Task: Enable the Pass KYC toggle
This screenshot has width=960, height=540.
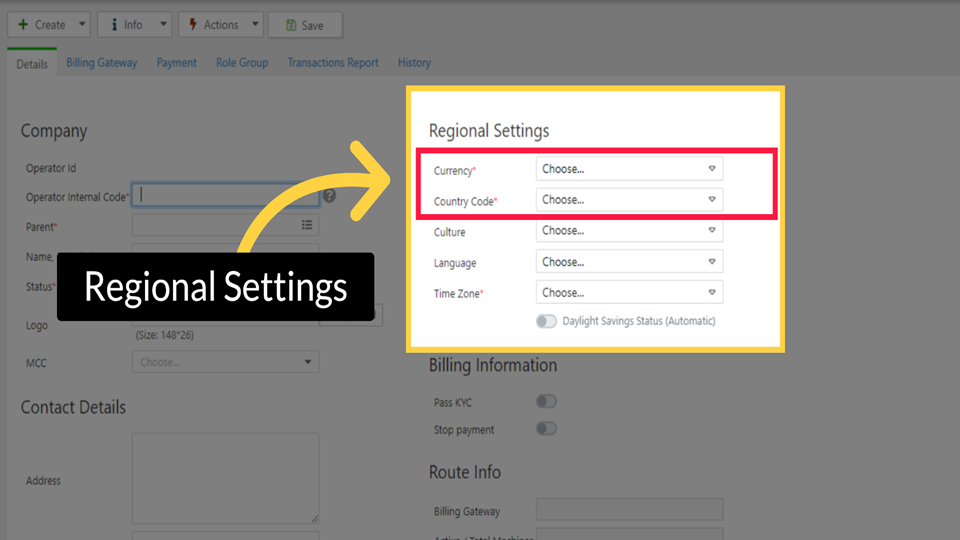Action: coord(546,401)
